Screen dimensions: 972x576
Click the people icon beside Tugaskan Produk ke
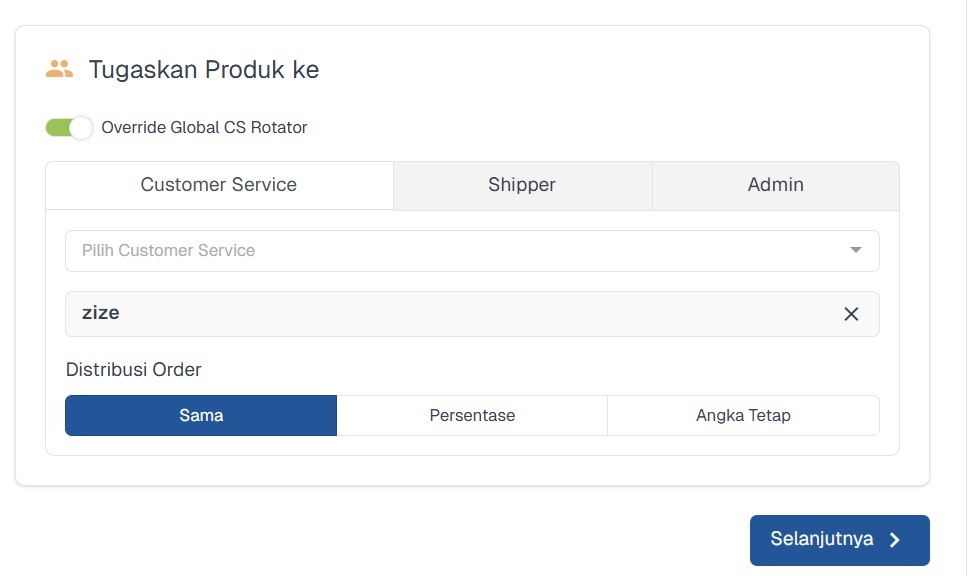tap(60, 69)
